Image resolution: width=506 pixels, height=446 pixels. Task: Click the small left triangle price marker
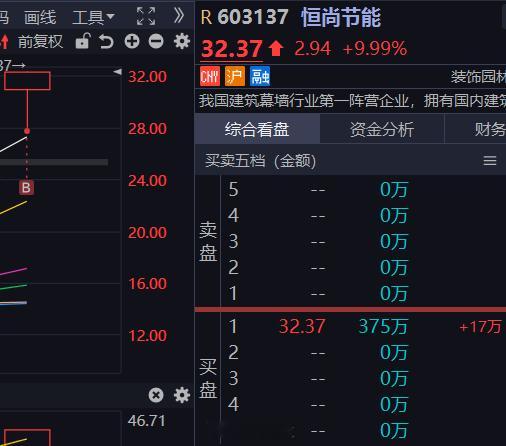[117, 71]
